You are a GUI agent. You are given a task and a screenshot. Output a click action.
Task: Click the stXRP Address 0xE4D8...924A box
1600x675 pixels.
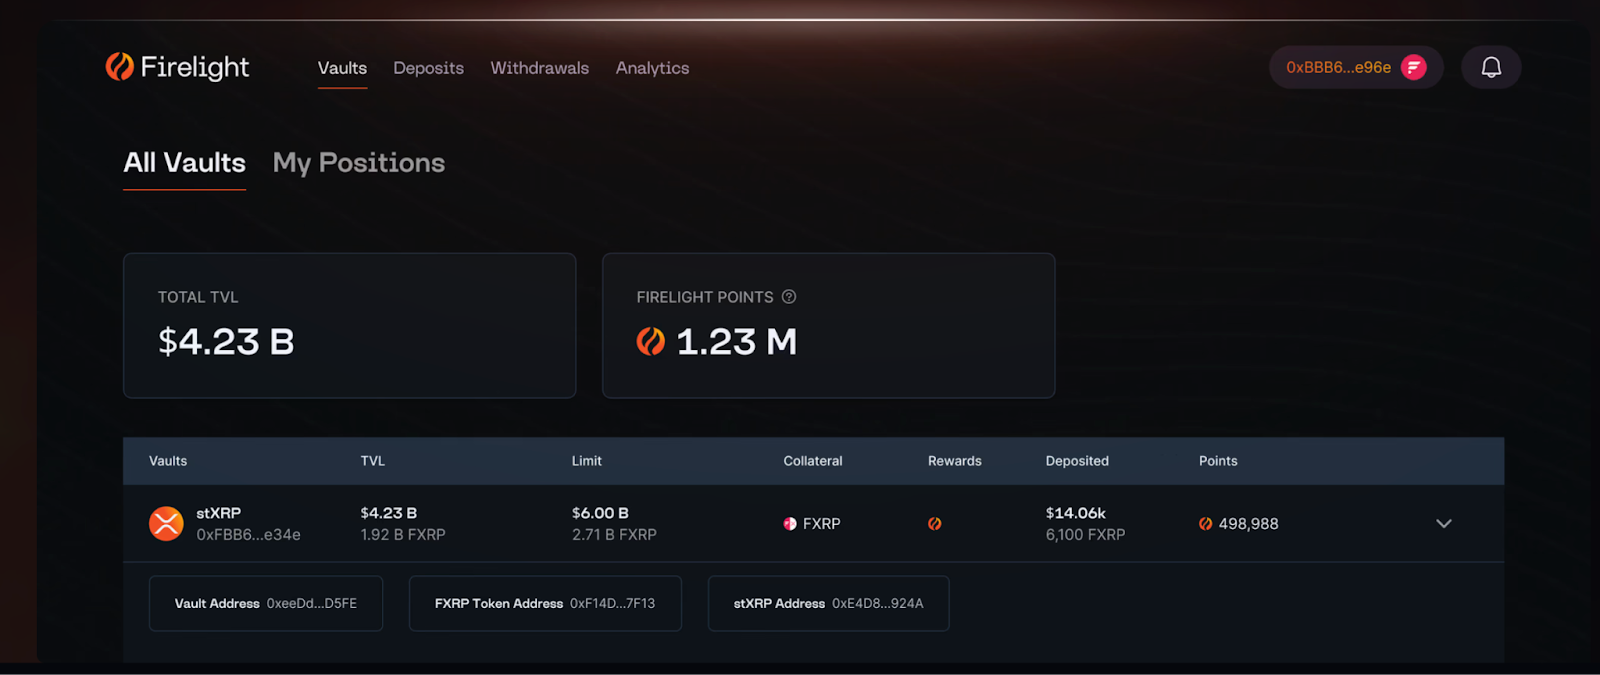pyautogui.click(x=829, y=603)
